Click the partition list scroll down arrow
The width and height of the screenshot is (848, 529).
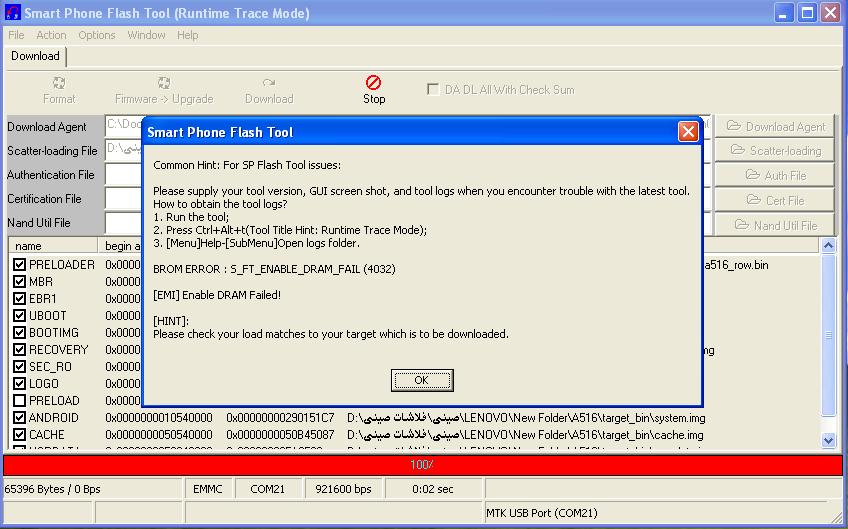(x=828, y=440)
